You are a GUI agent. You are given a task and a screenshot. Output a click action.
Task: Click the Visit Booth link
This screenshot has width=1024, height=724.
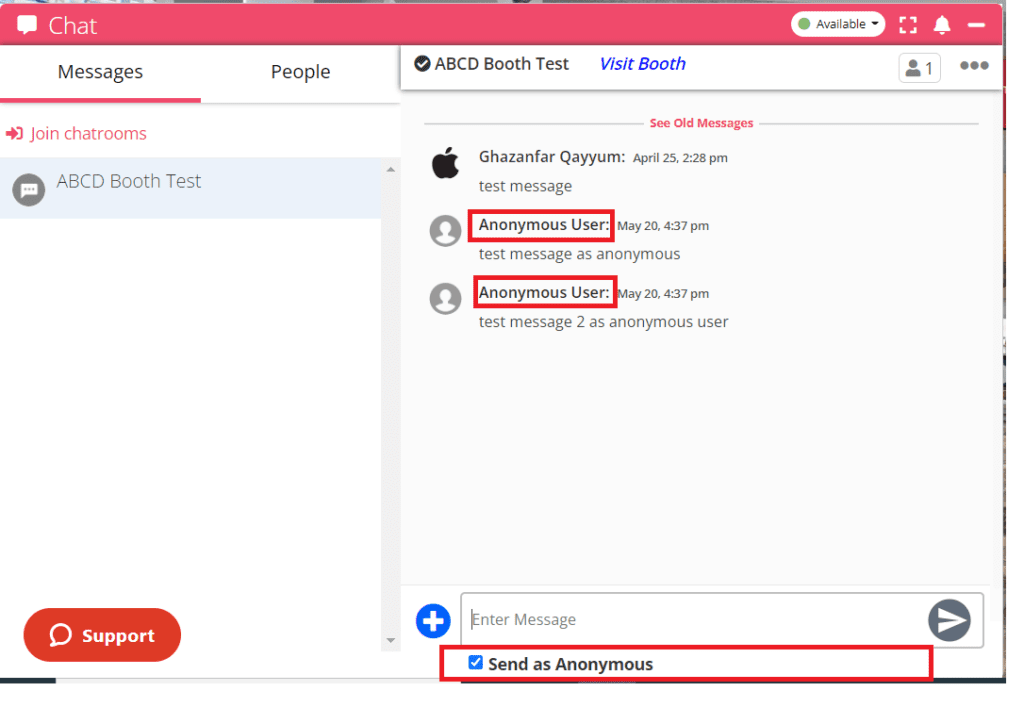[x=643, y=64]
